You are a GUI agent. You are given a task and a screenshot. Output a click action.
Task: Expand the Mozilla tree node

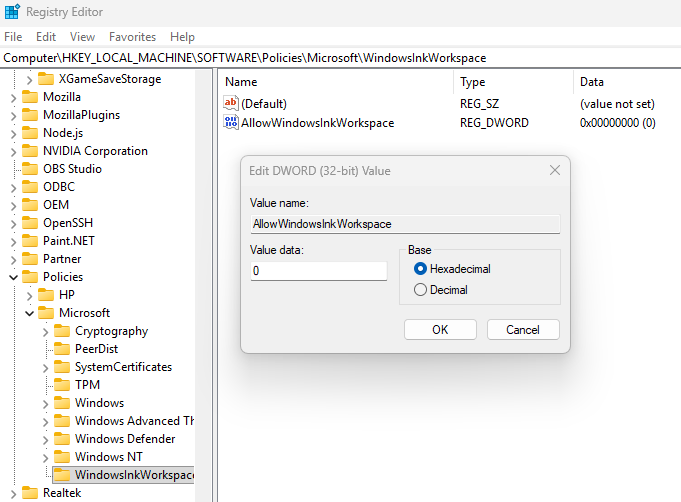point(13,98)
